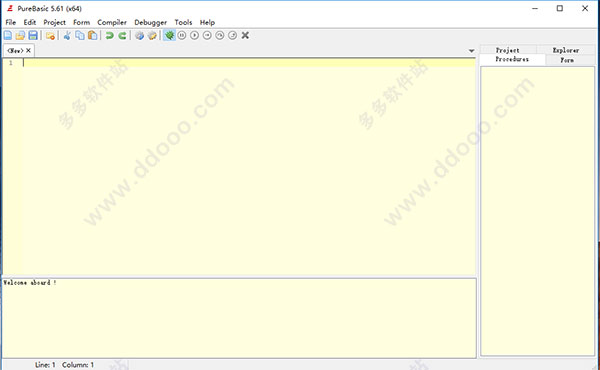Click the Paste clipboard icon
The image size is (600, 370).
[x=92, y=36]
